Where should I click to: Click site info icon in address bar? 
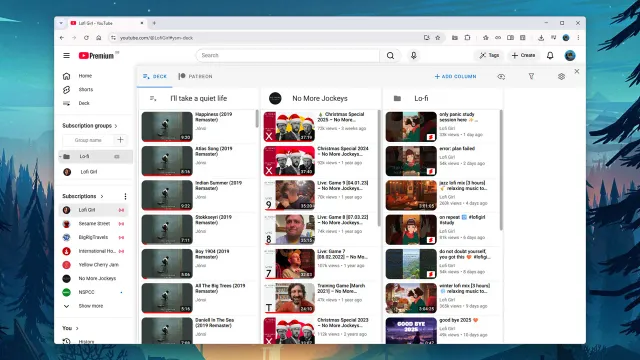pyautogui.click(x=113, y=38)
